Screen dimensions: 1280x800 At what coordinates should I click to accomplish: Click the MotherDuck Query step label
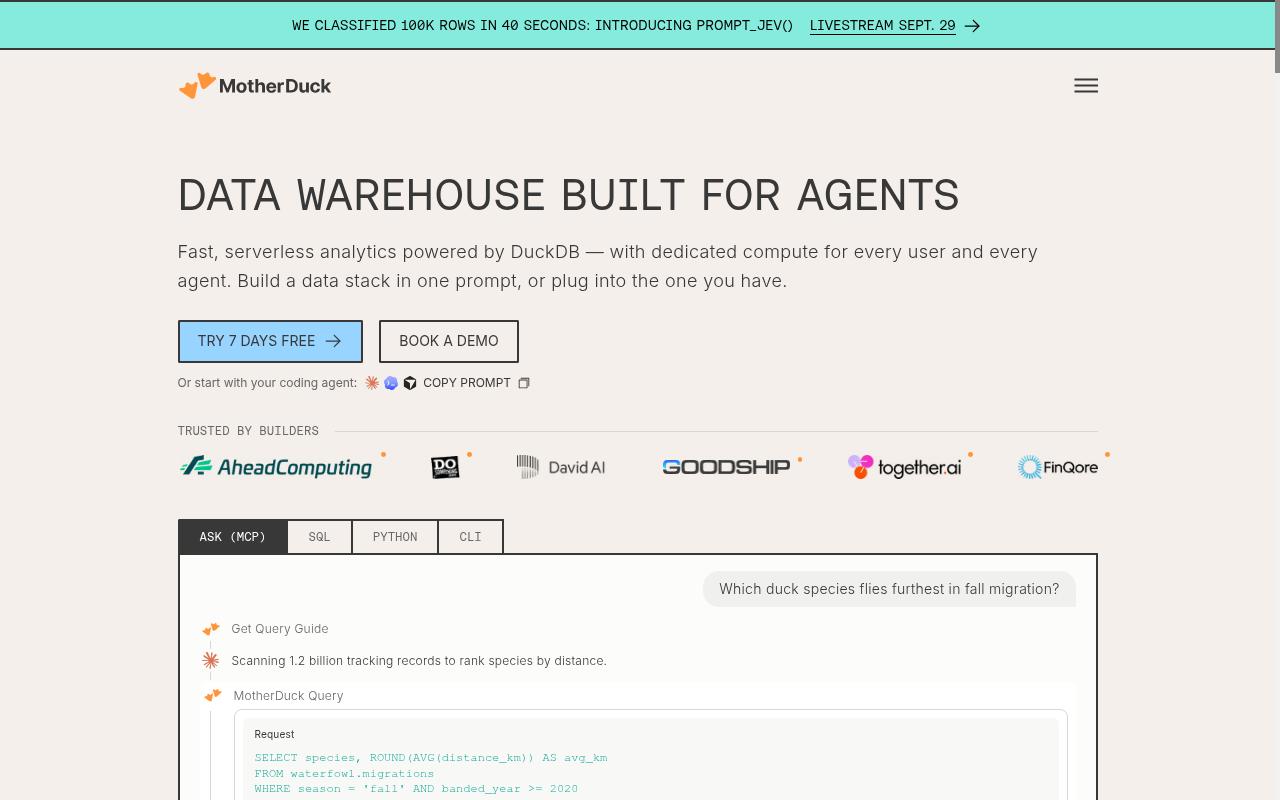(288, 696)
